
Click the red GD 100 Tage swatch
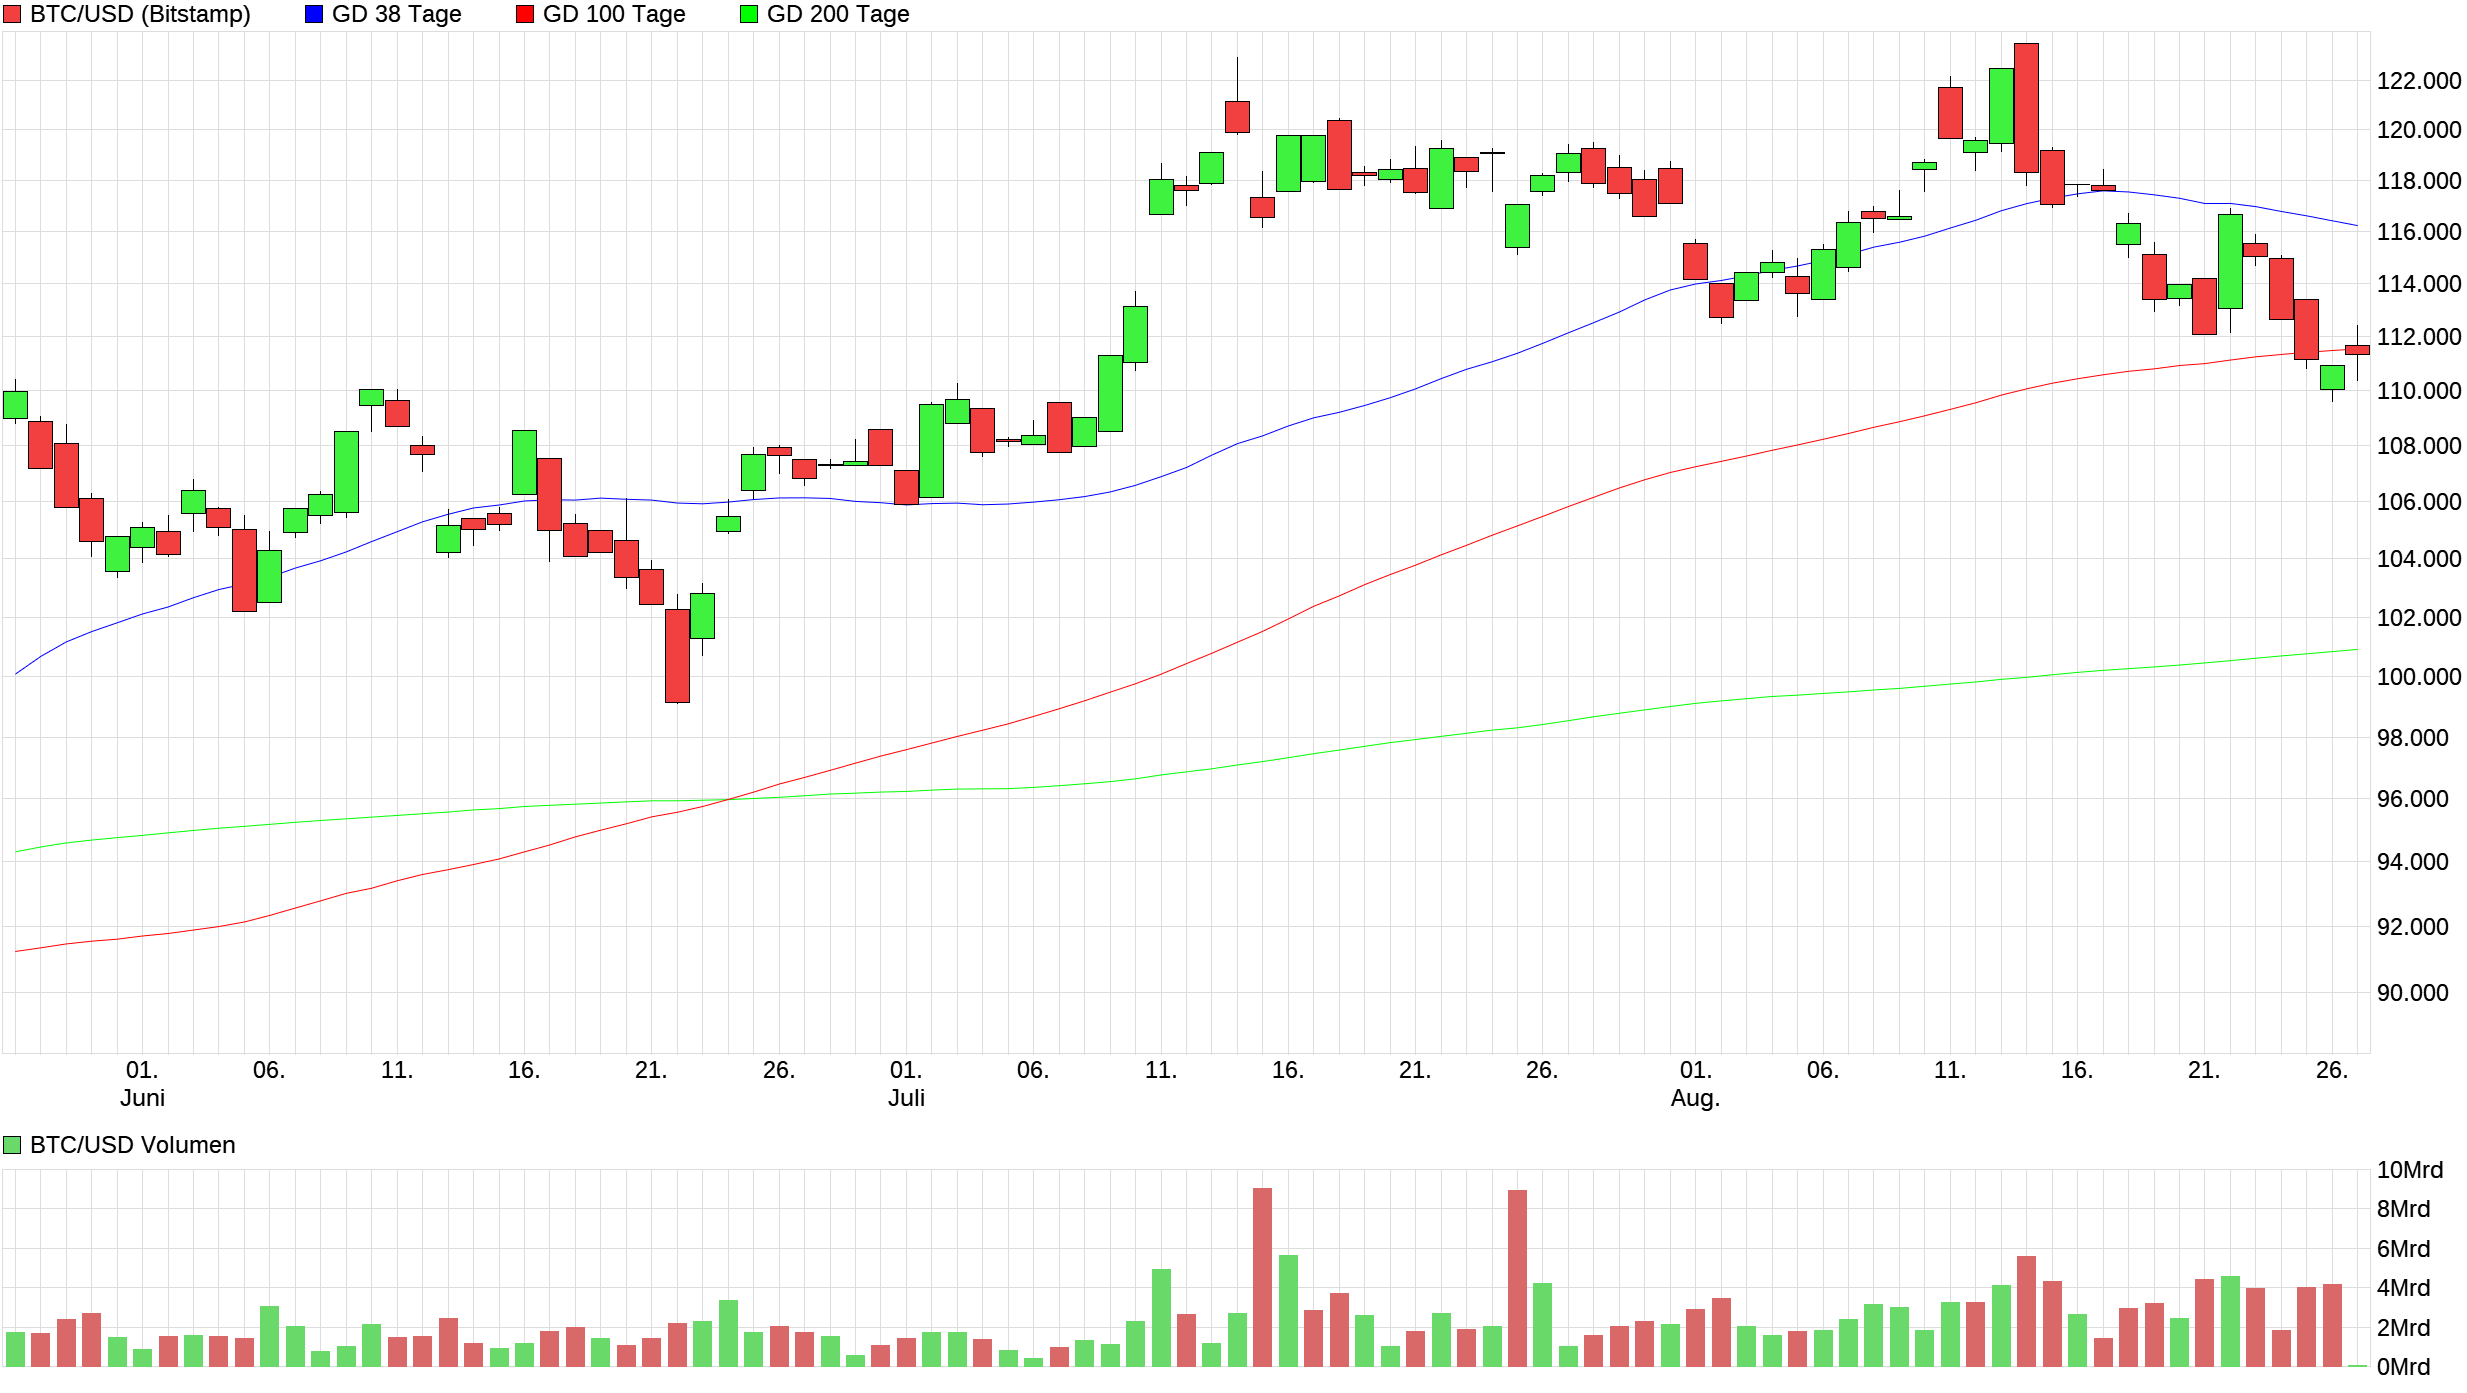tap(525, 14)
